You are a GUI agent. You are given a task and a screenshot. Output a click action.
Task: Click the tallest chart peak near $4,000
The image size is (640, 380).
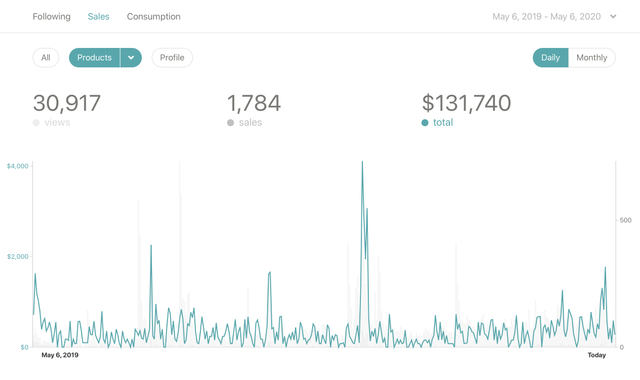pos(362,162)
